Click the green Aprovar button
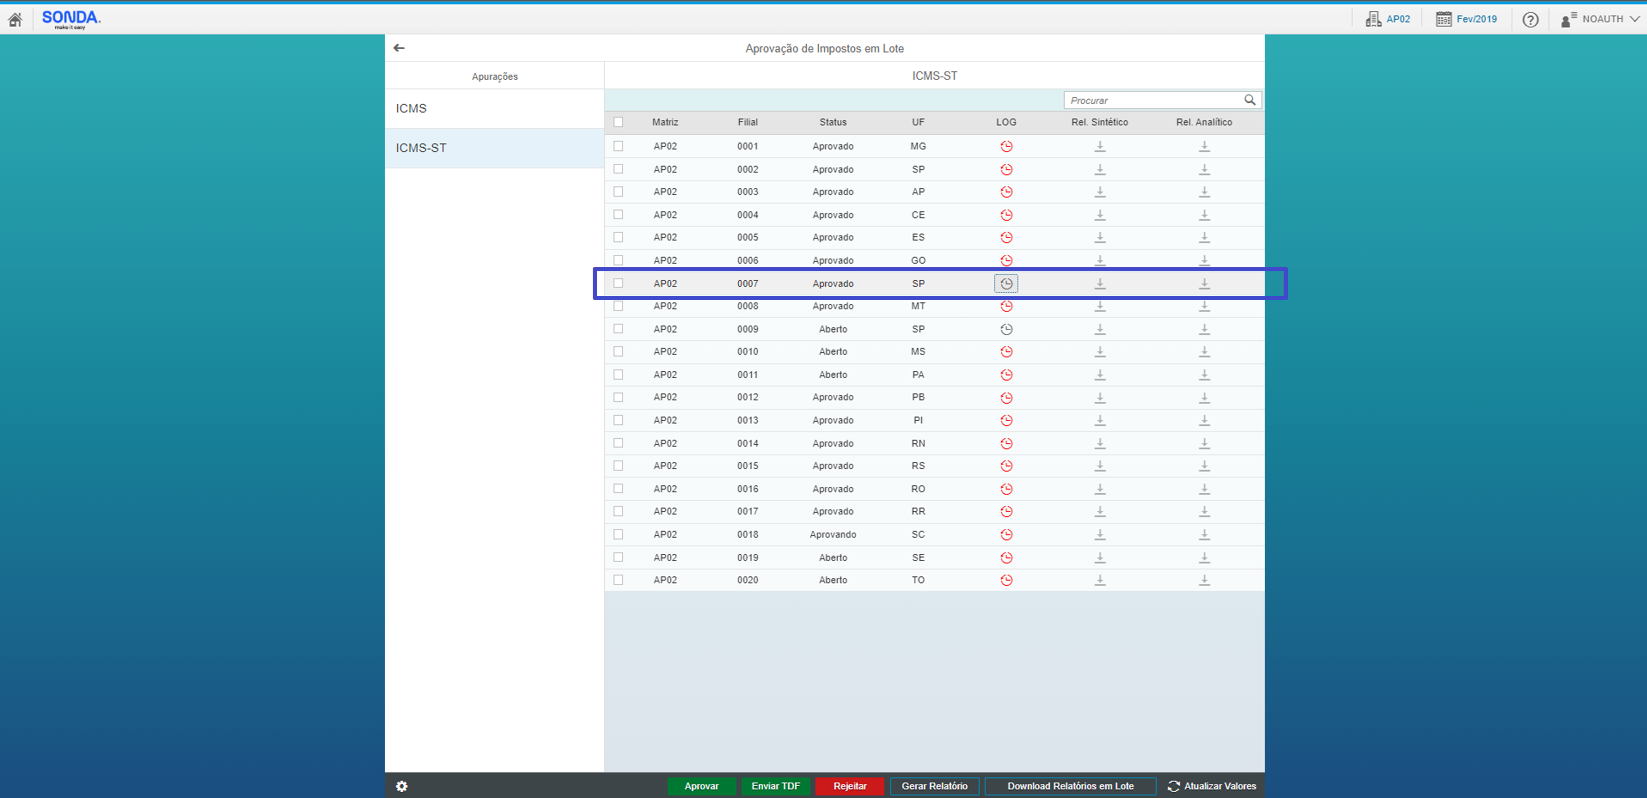This screenshot has height=798, width=1647. (x=701, y=786)
